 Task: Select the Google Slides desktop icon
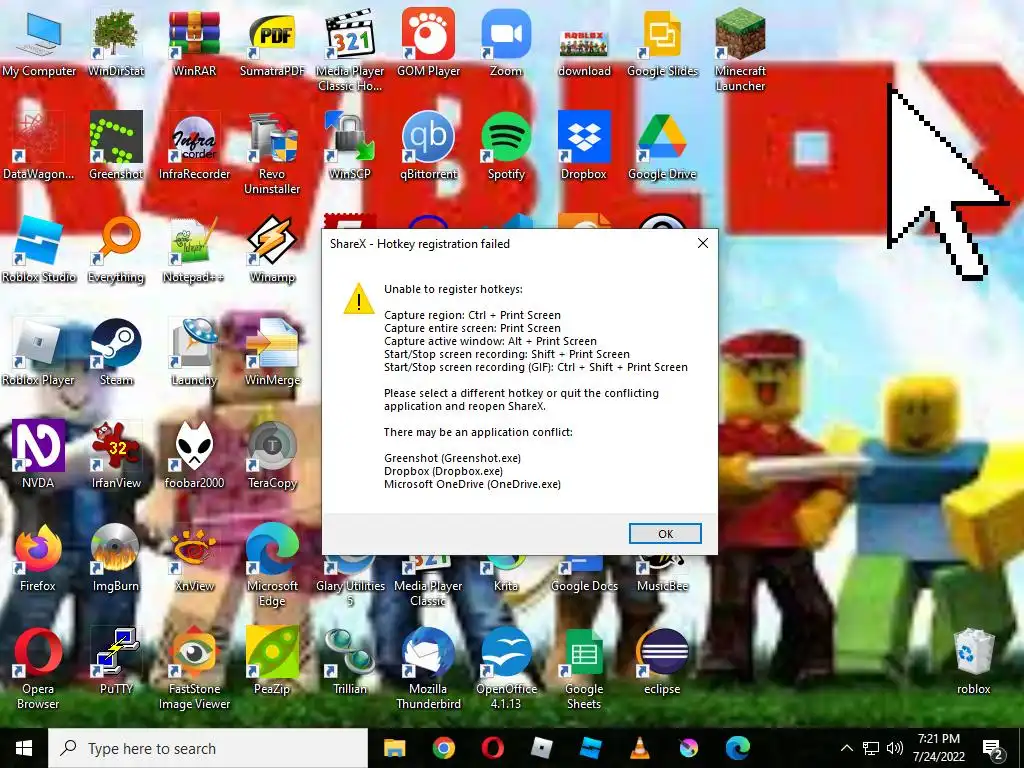click(662, 43)
